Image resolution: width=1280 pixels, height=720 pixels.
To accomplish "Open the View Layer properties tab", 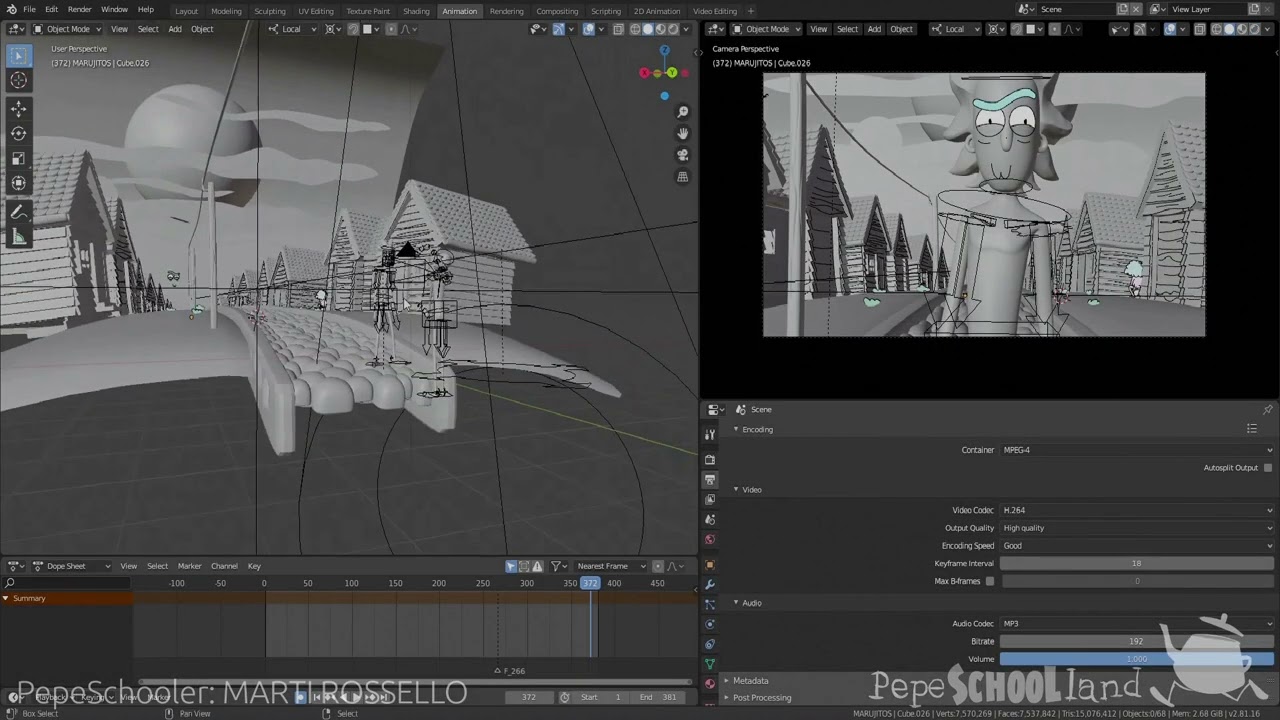I will point(710,499).
